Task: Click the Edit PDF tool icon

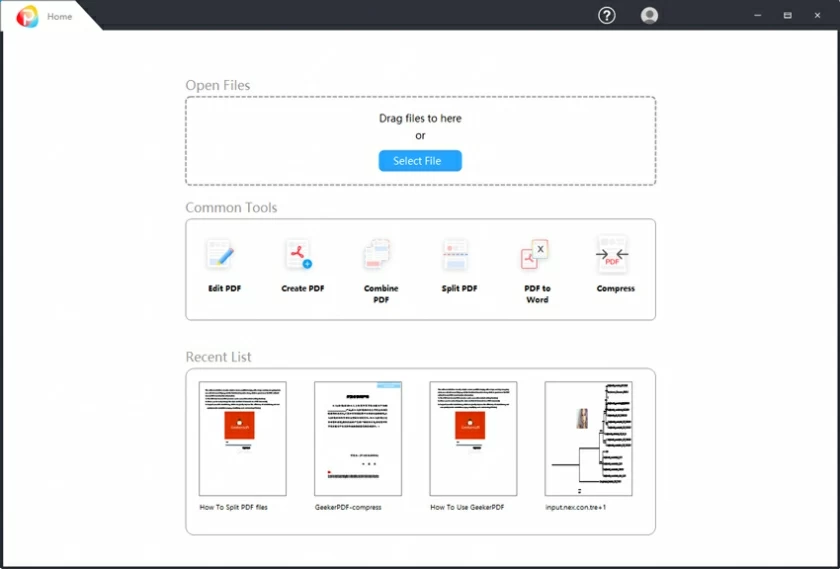Action: pyautogui.click(x=220, y=254)
